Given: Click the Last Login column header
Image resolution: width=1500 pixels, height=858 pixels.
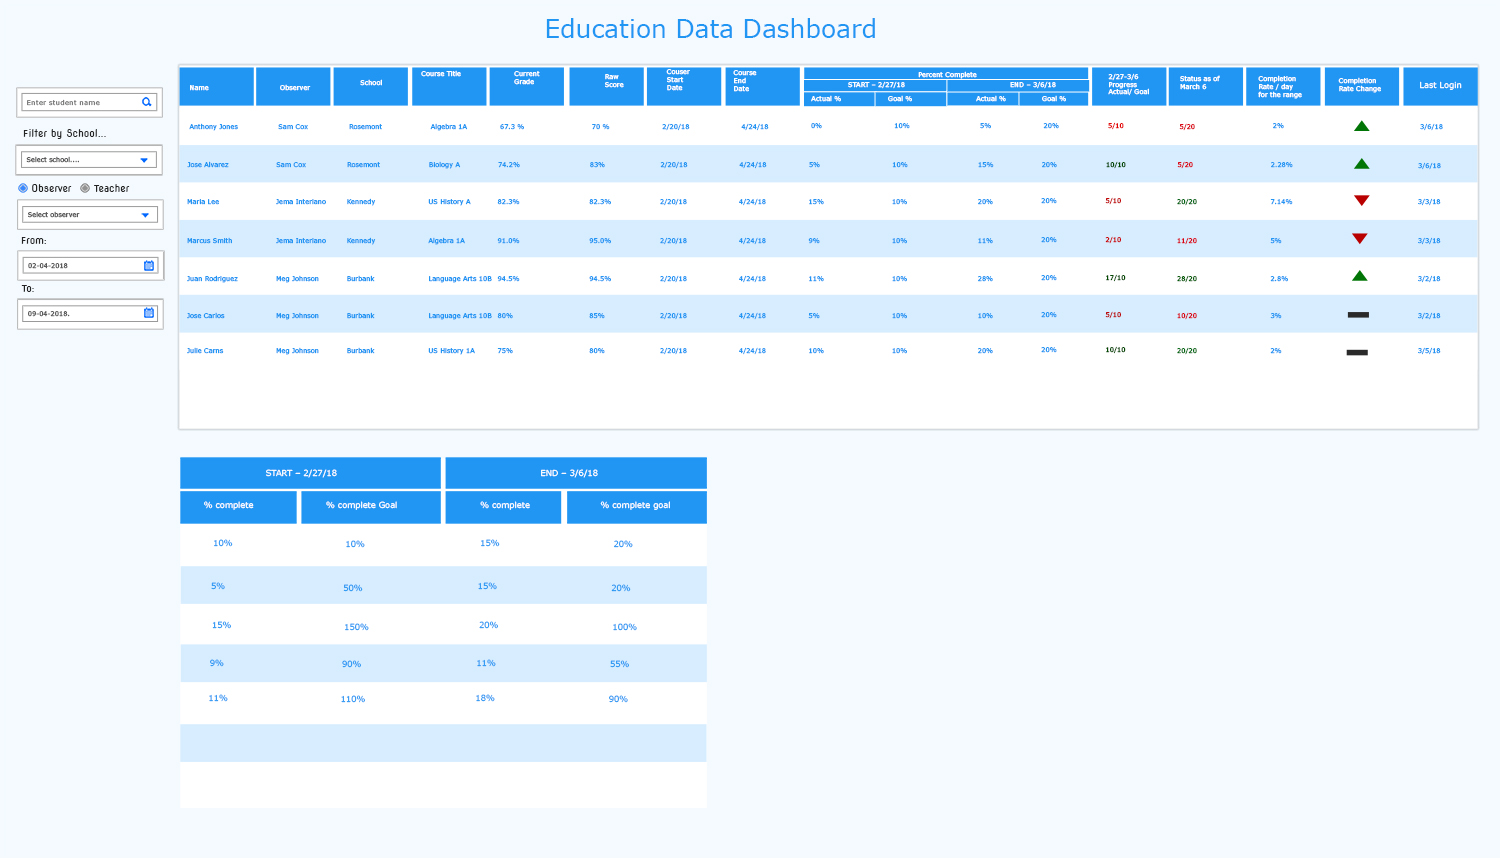Looking at the screenshot, I should click(x=1440, y=86).
